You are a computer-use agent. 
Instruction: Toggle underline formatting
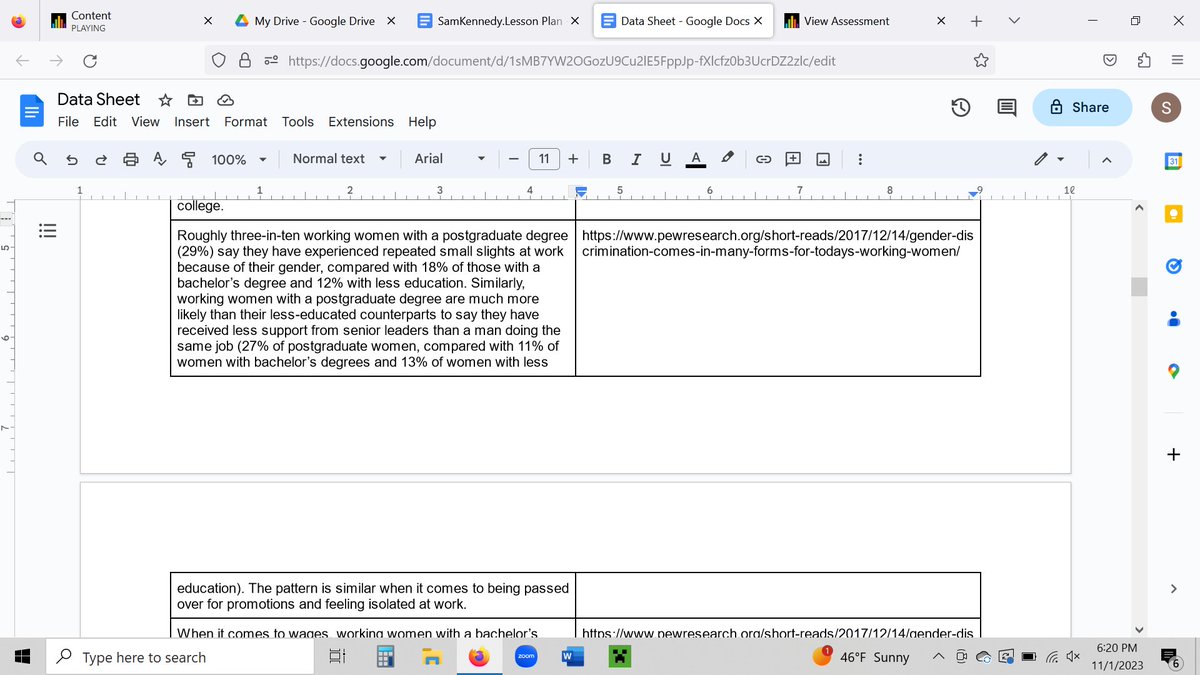[666, 159]
